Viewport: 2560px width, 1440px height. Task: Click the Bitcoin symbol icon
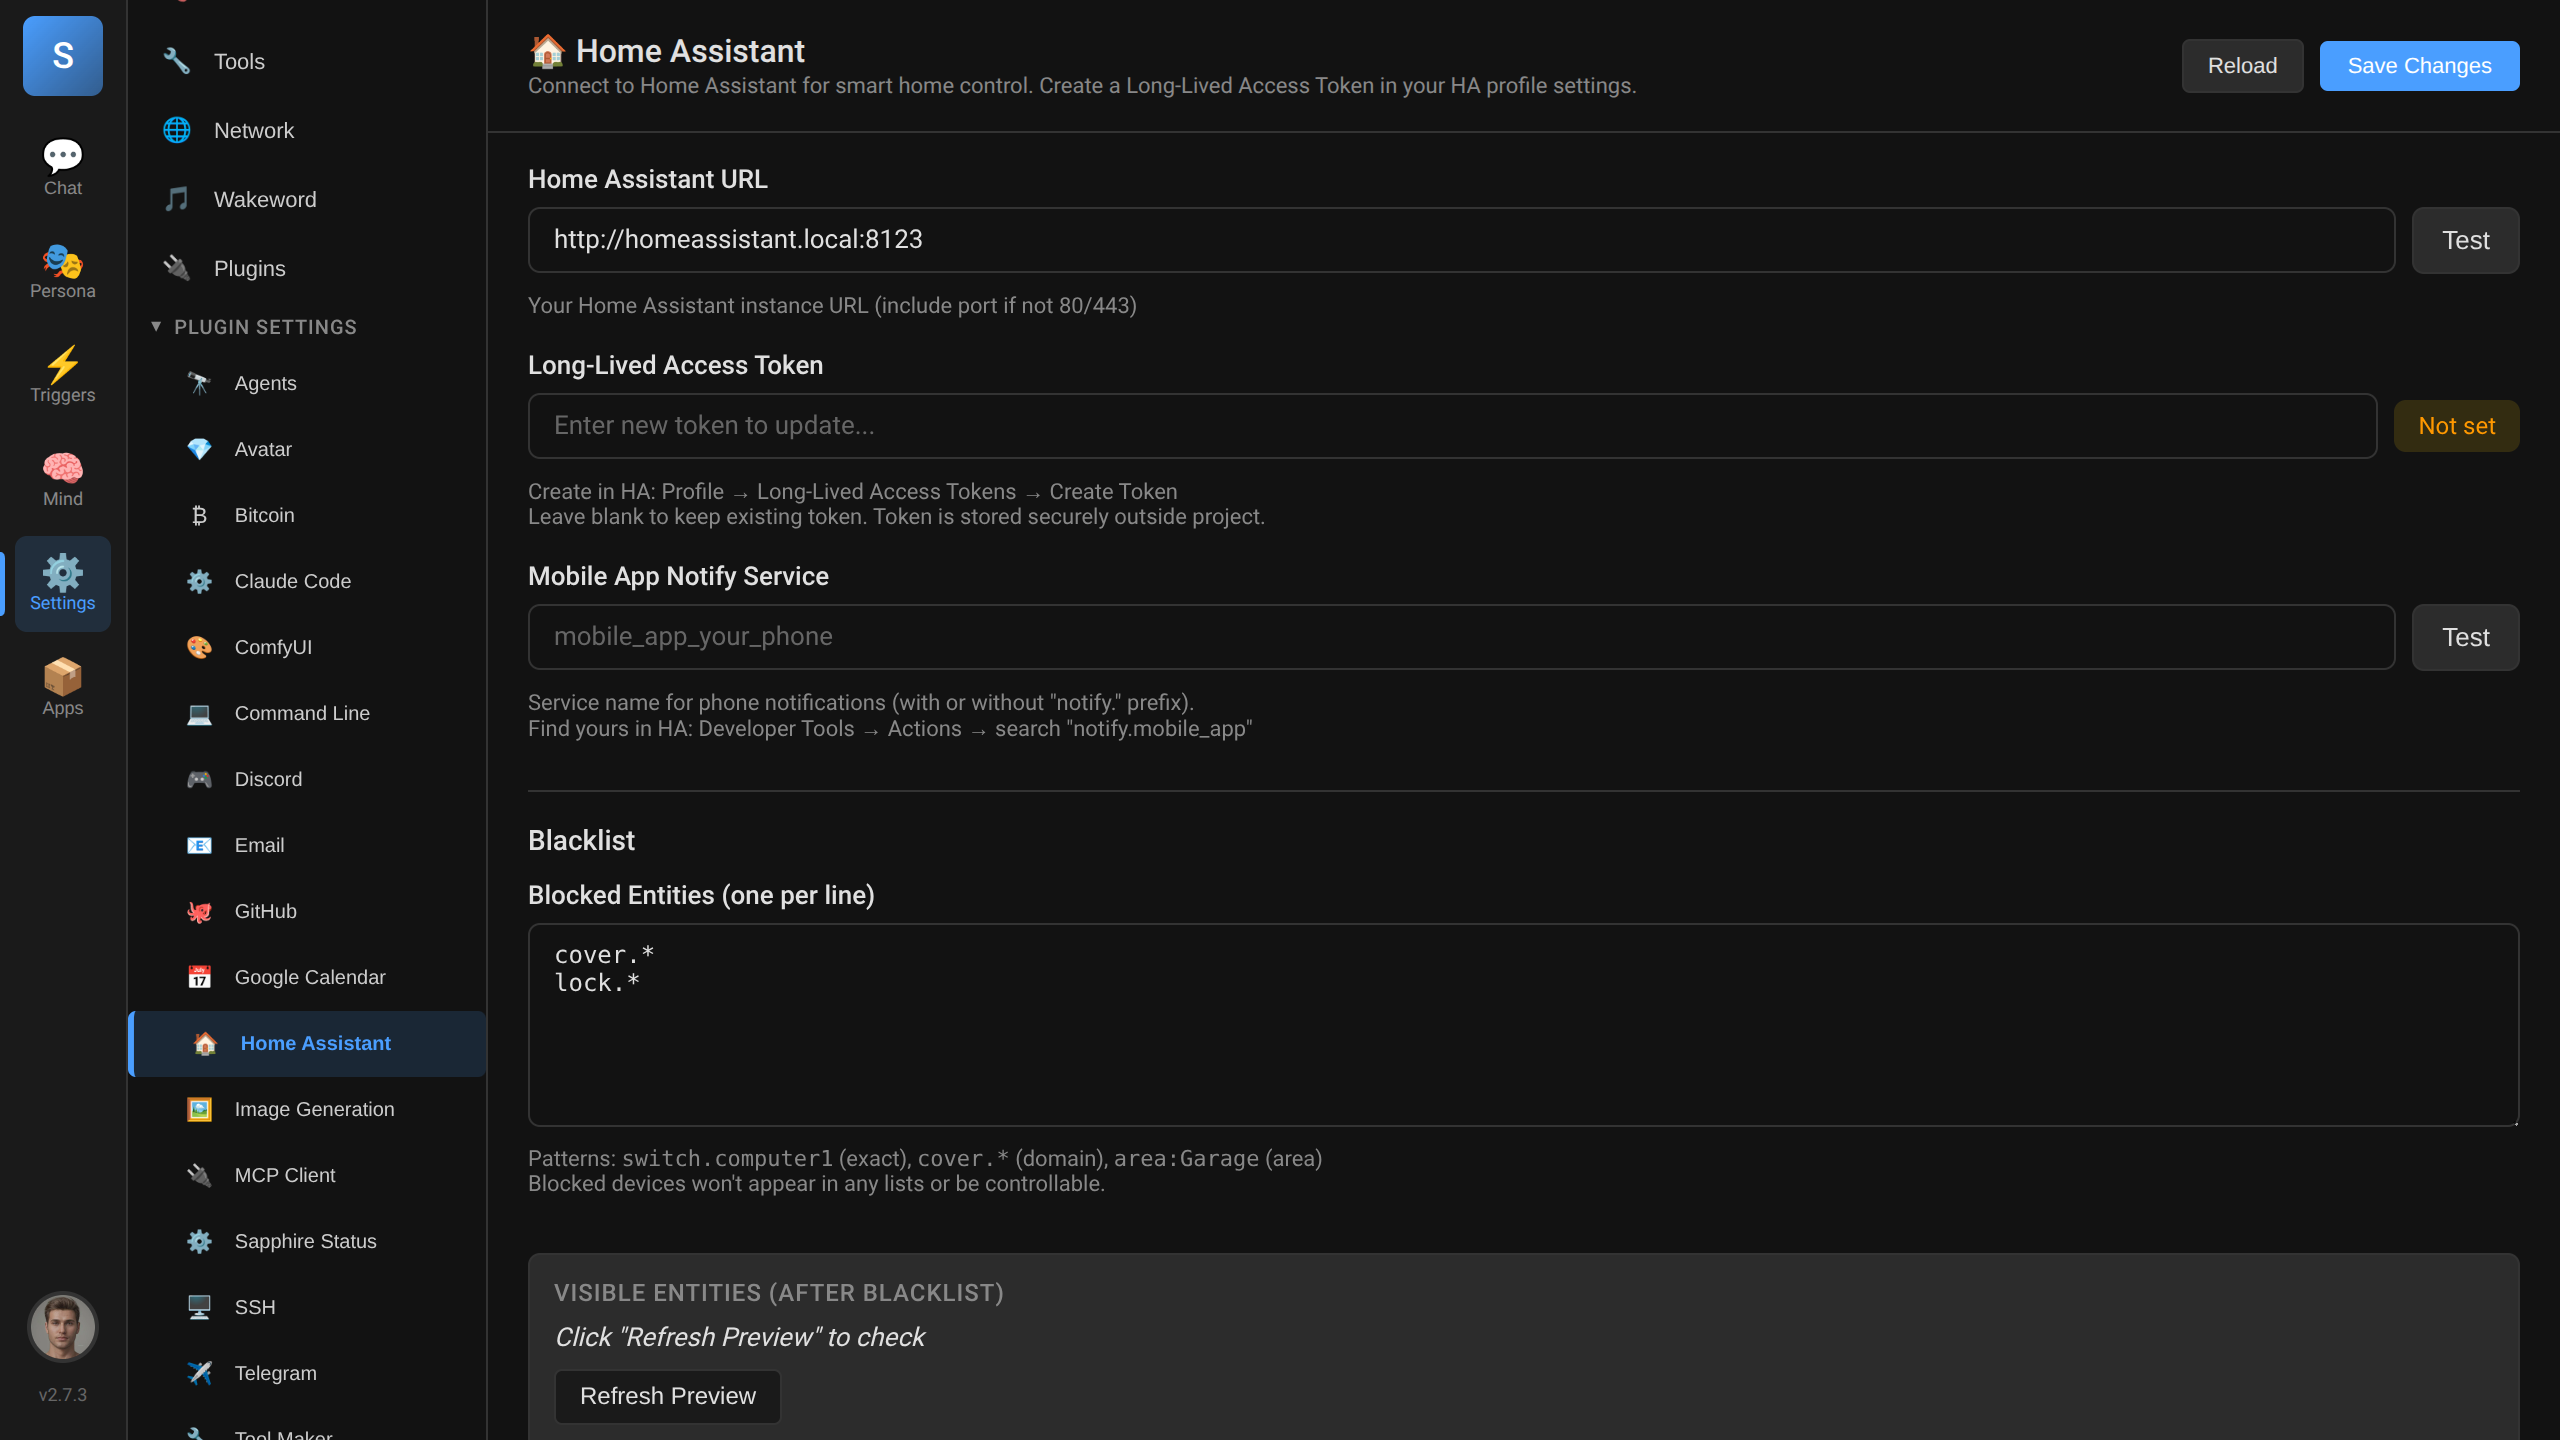pos(199,515)
